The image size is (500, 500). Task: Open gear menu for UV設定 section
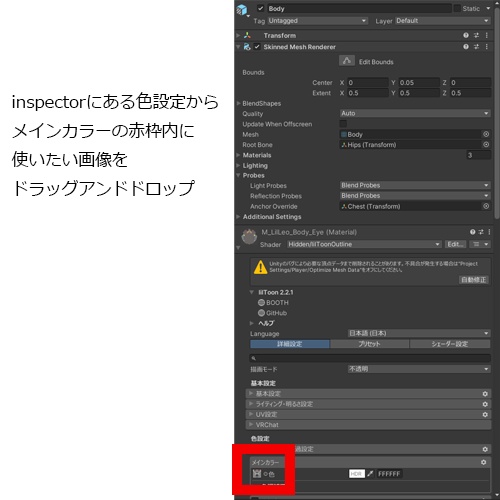pos(485,414)
